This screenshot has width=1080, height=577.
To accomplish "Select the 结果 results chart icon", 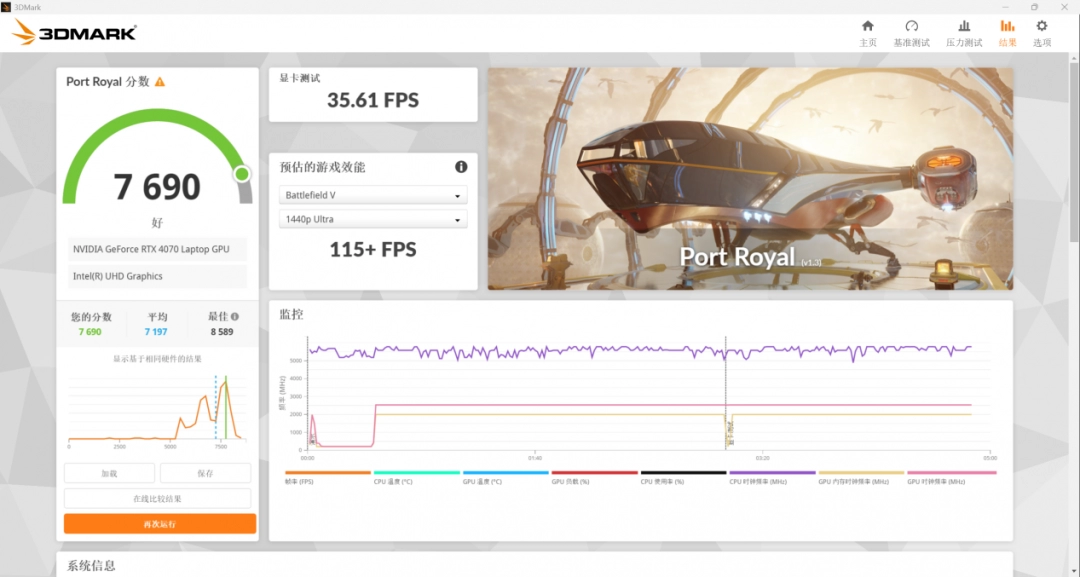I will pos(1007,26).
